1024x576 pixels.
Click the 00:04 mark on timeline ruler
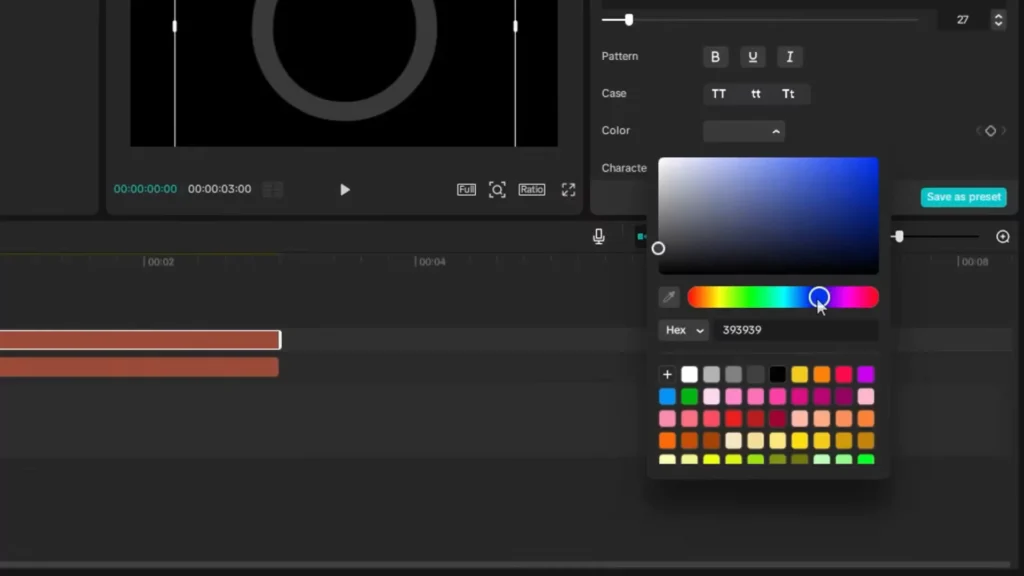(x=432, y=262)
